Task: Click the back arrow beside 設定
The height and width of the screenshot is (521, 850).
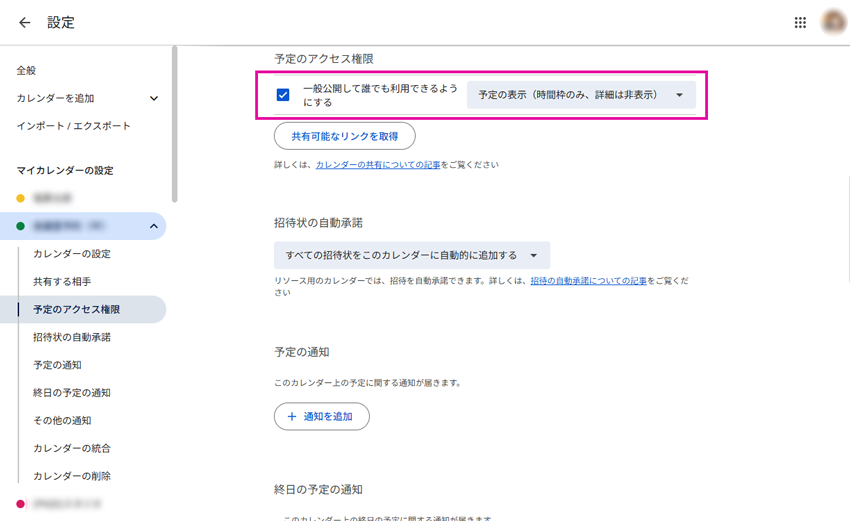Action: point(24,23)
